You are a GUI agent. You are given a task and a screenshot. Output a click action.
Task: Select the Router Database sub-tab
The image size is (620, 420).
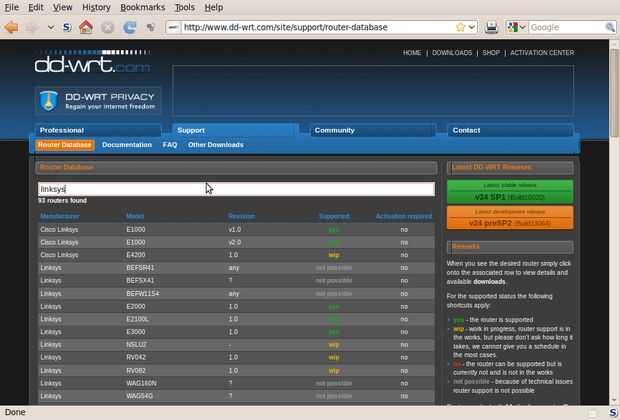pyautogui.click(x=65, y=145)
